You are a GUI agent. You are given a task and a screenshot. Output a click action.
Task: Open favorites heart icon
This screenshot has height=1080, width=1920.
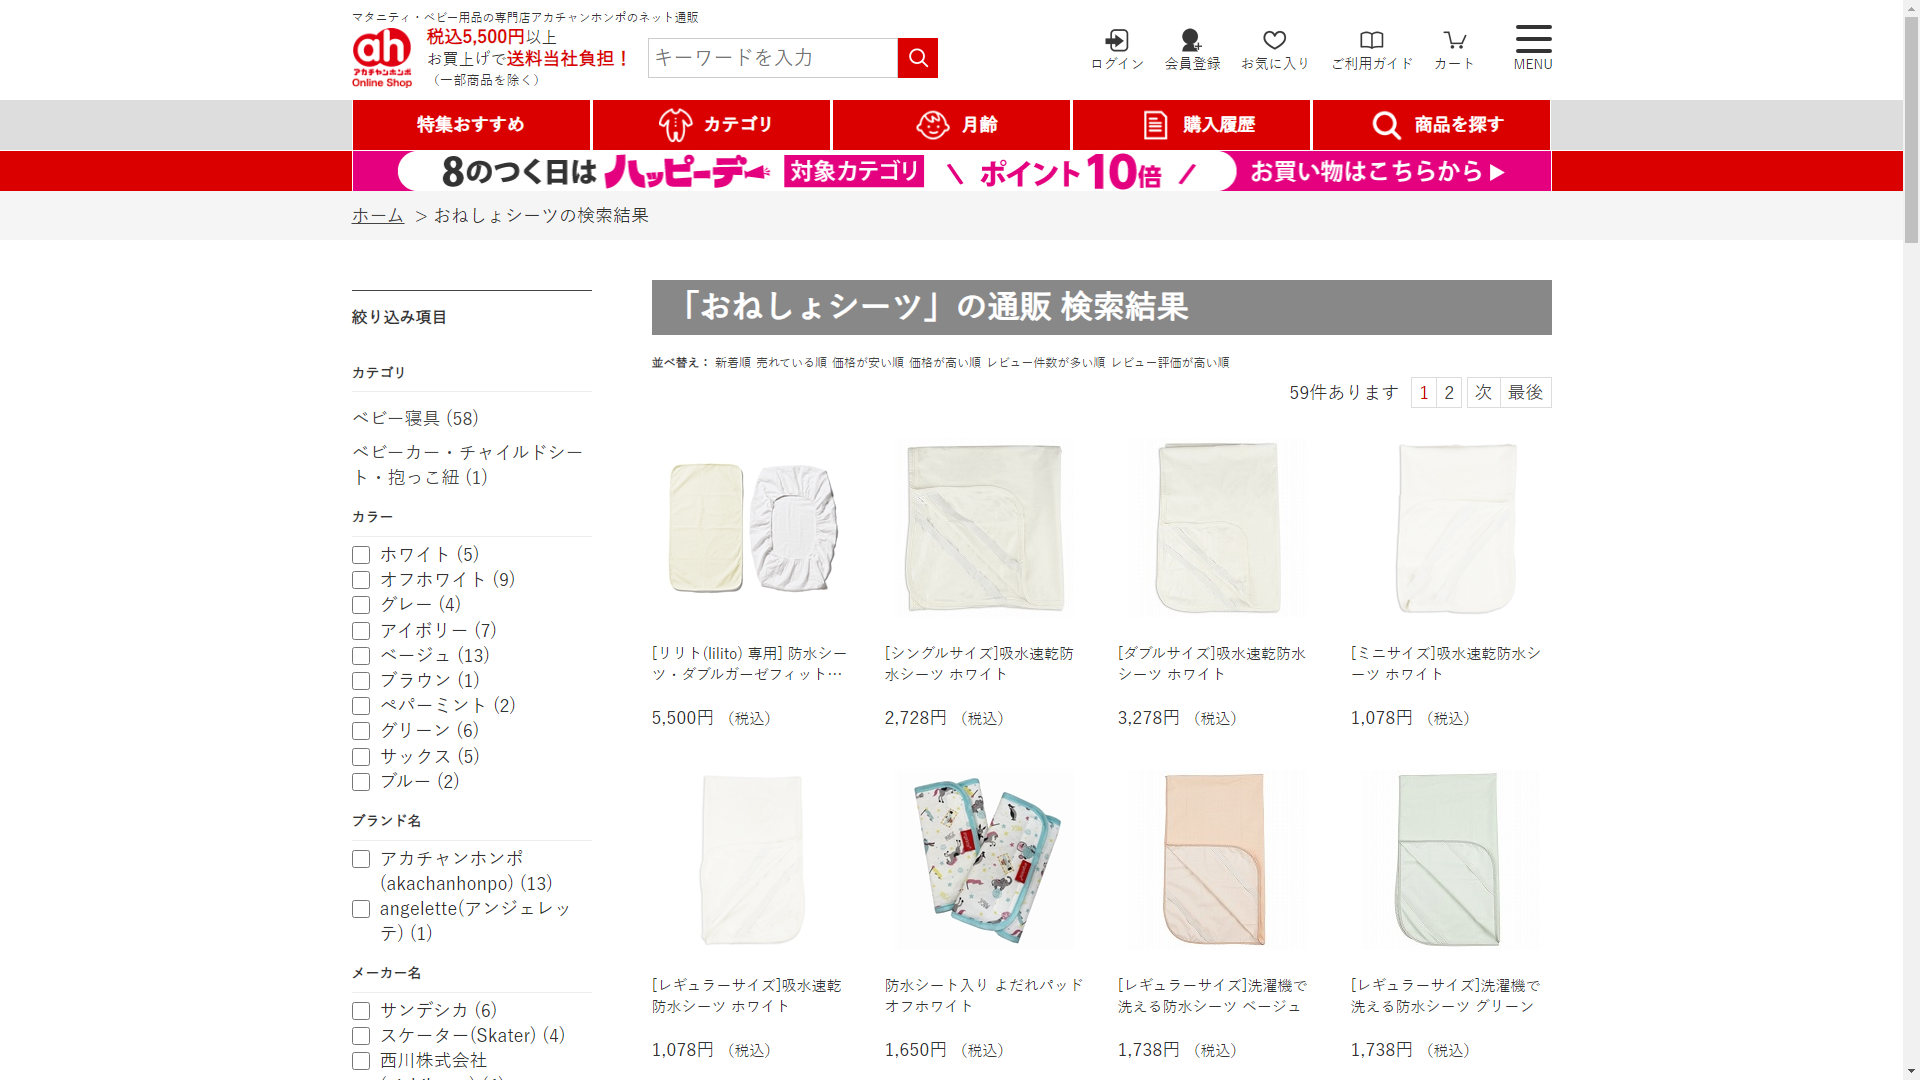coord(1274,41)
